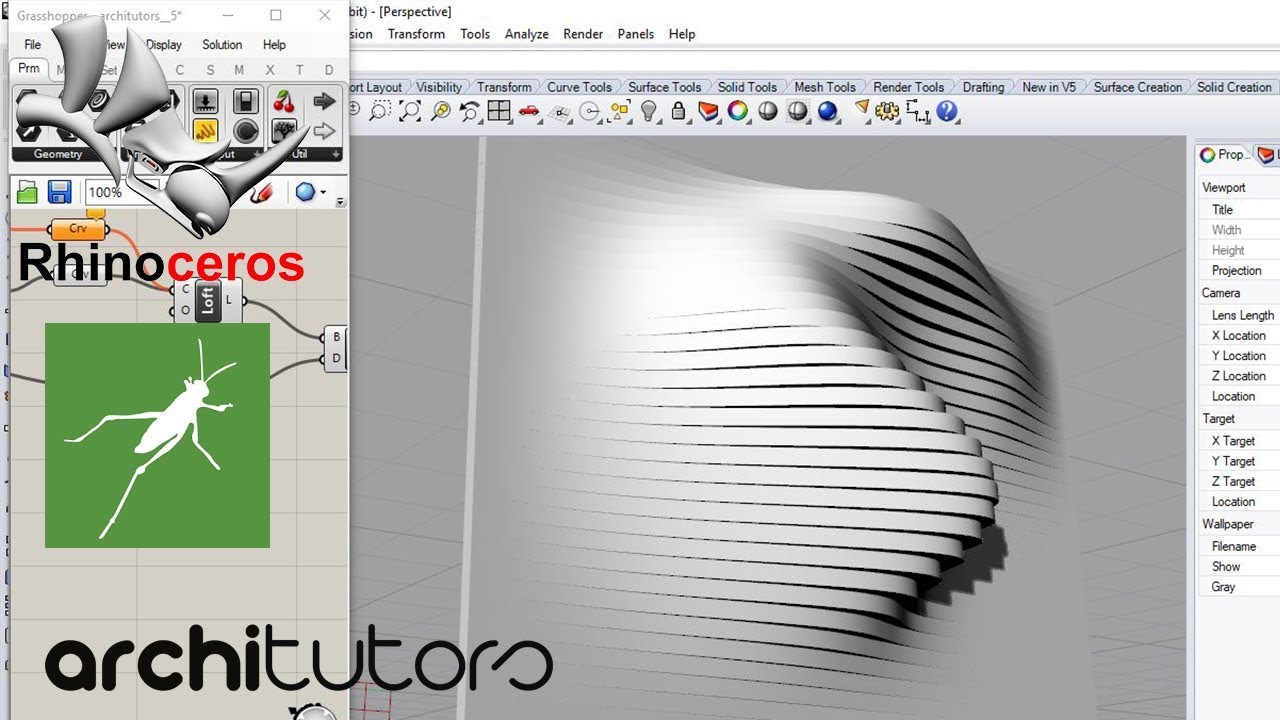
Task: Open the Options gear icon
Action: pyautogui.click(x=887, y=111)
